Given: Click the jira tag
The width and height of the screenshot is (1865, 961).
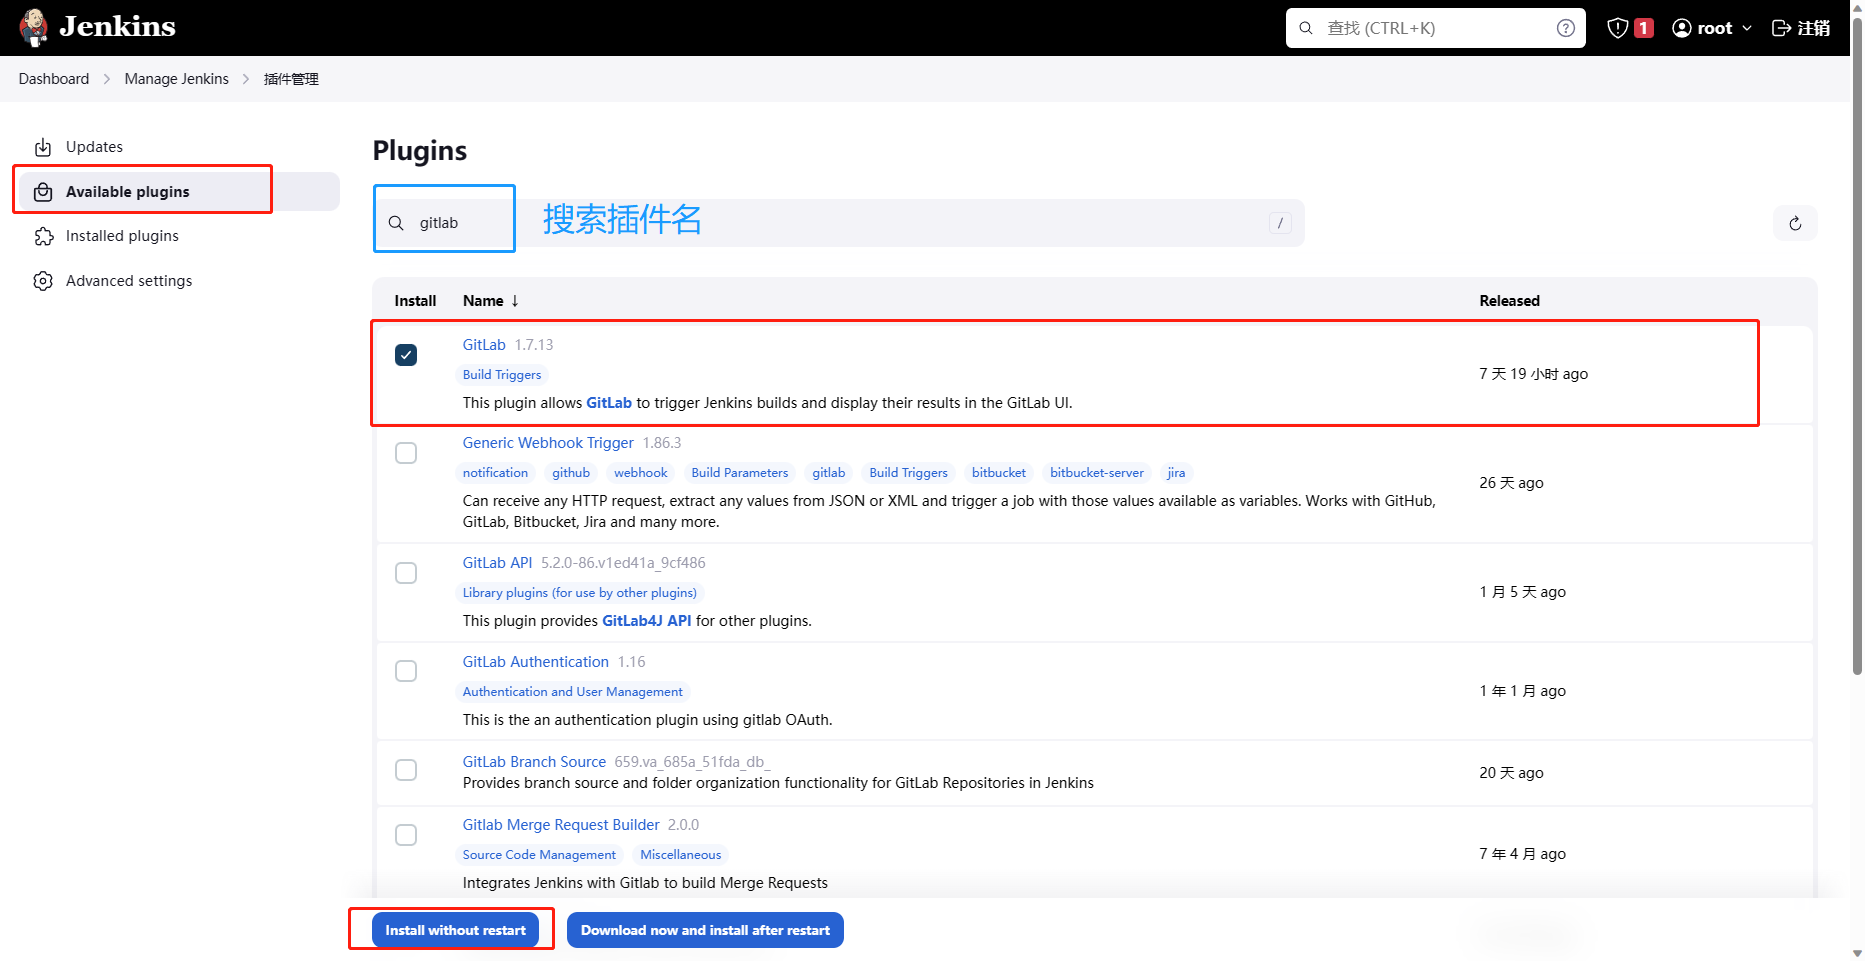Looking at the screenshot, I should tap(1176, 473).
